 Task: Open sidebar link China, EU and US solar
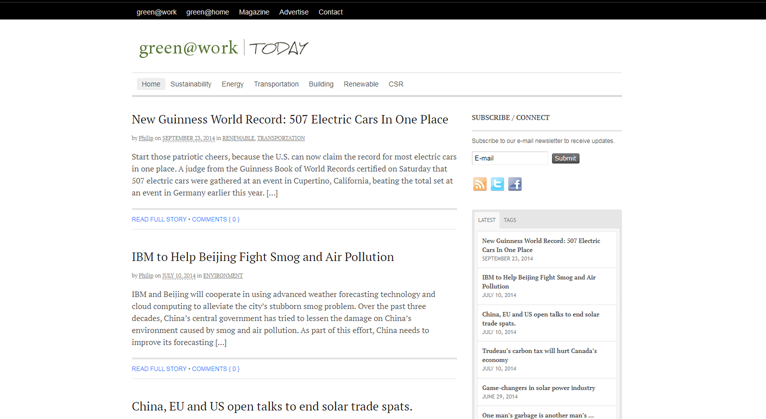tap(540, 318)
